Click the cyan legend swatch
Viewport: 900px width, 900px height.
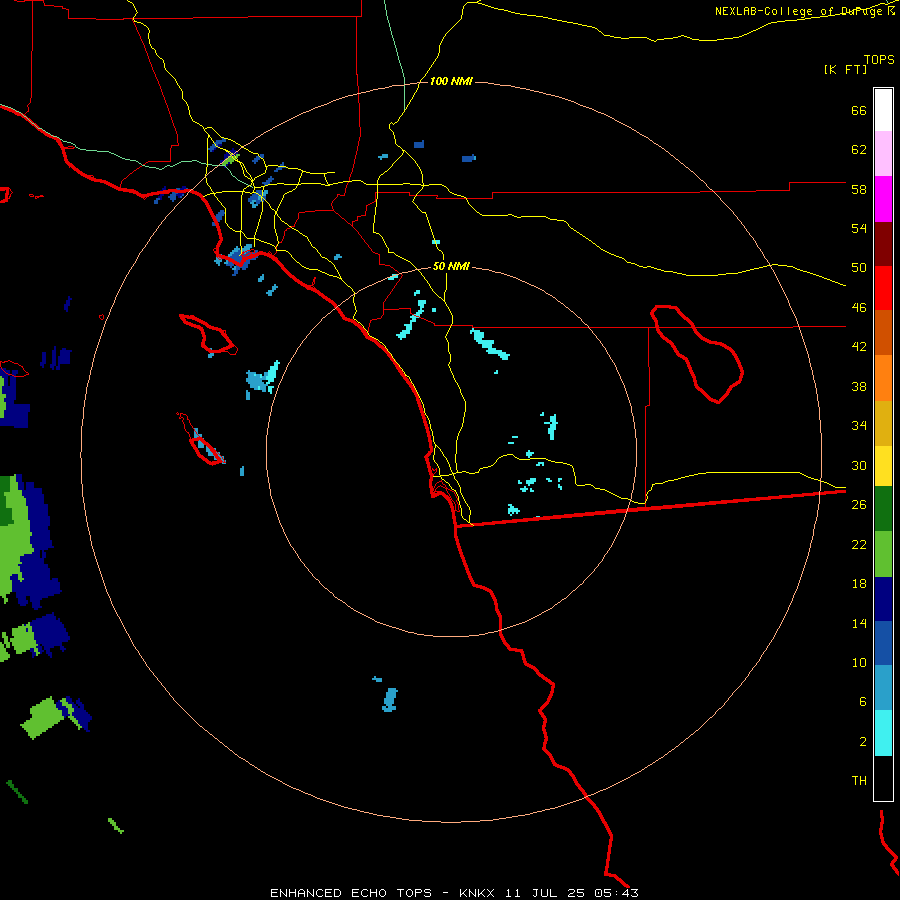(x=883, y=733)
